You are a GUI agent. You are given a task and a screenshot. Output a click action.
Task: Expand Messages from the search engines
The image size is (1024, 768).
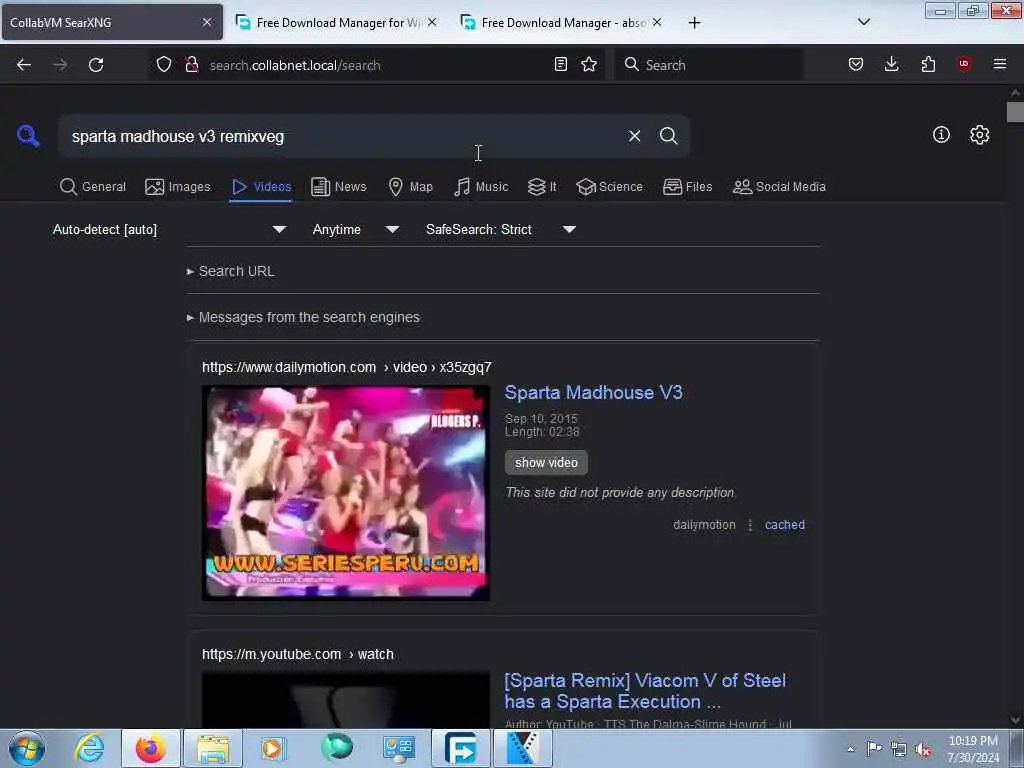(x=304, y=317)
